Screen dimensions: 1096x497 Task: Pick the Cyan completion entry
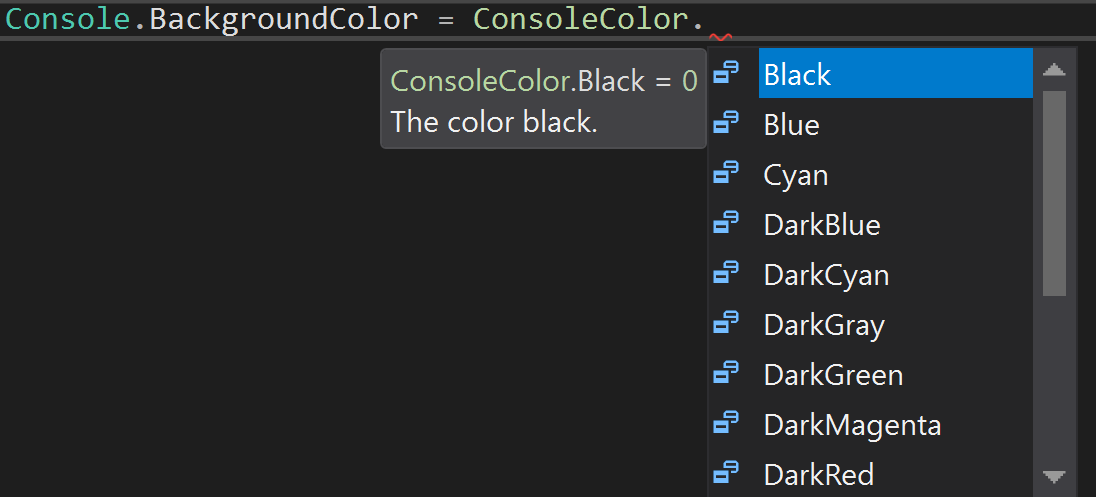[895, 175]
